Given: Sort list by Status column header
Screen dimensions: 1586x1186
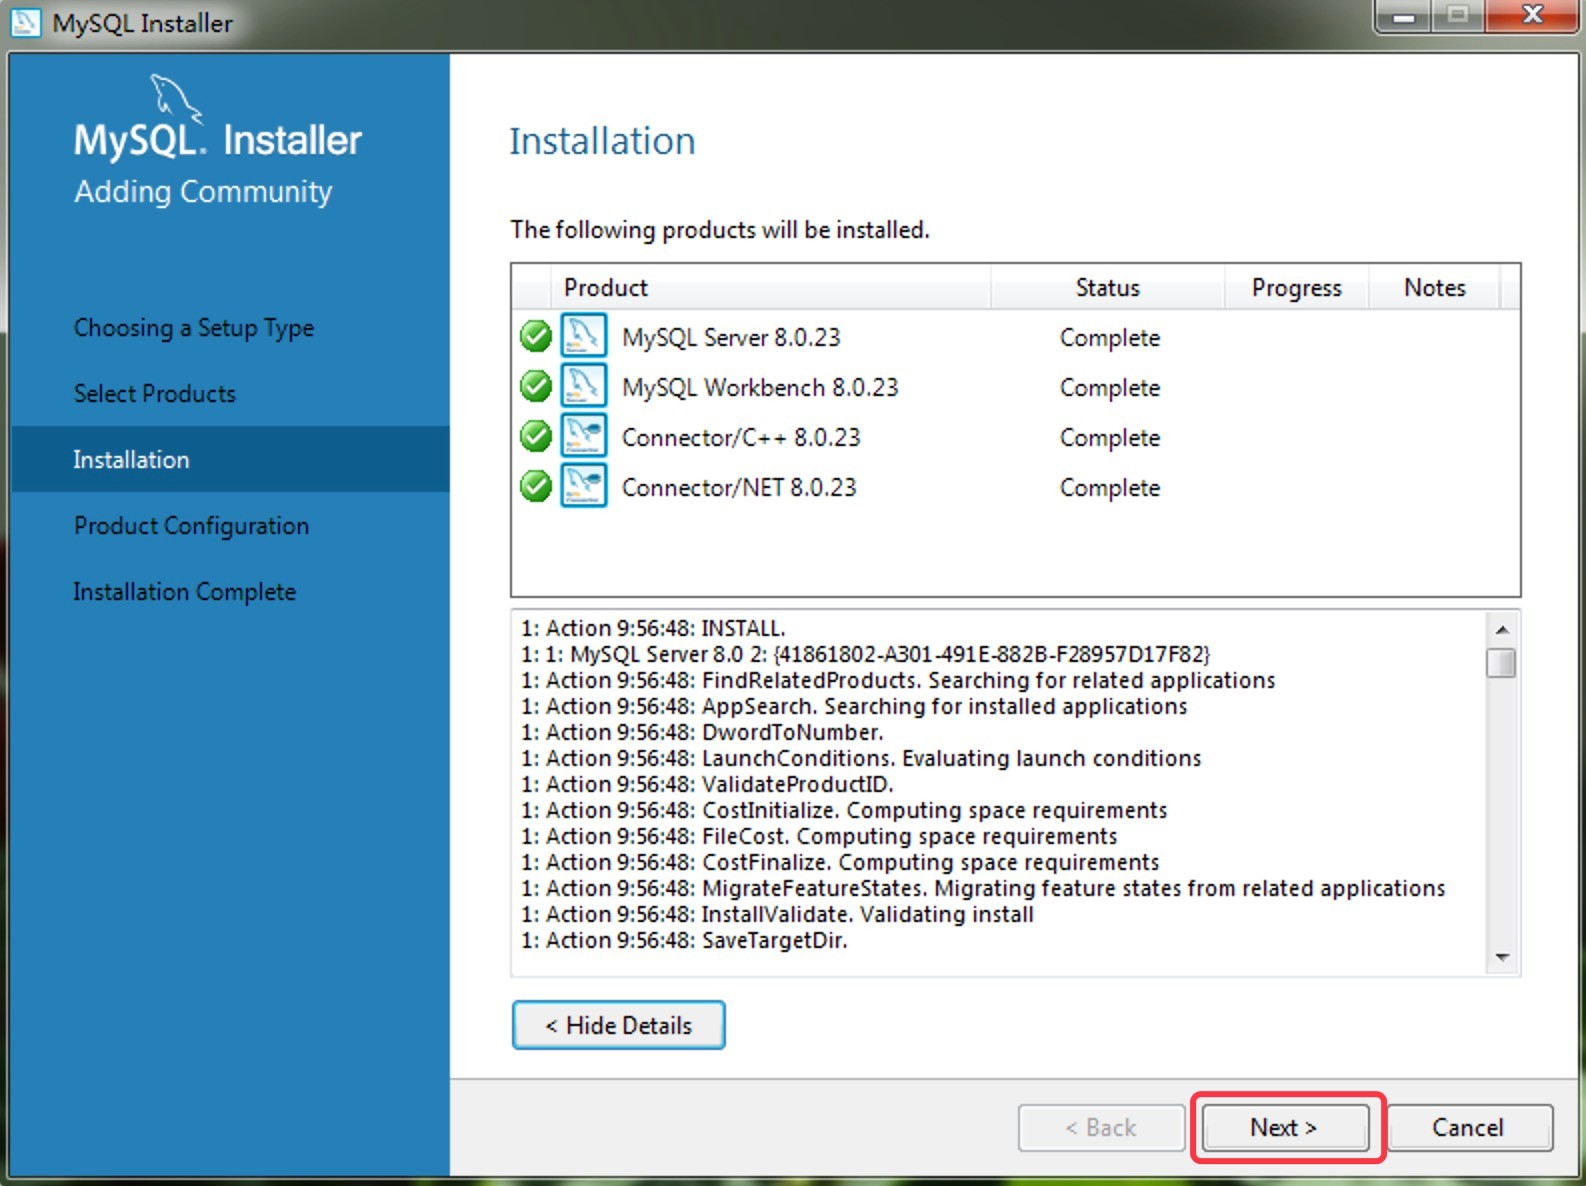Looking at the screenshot, I should [x=1107, y=288].
